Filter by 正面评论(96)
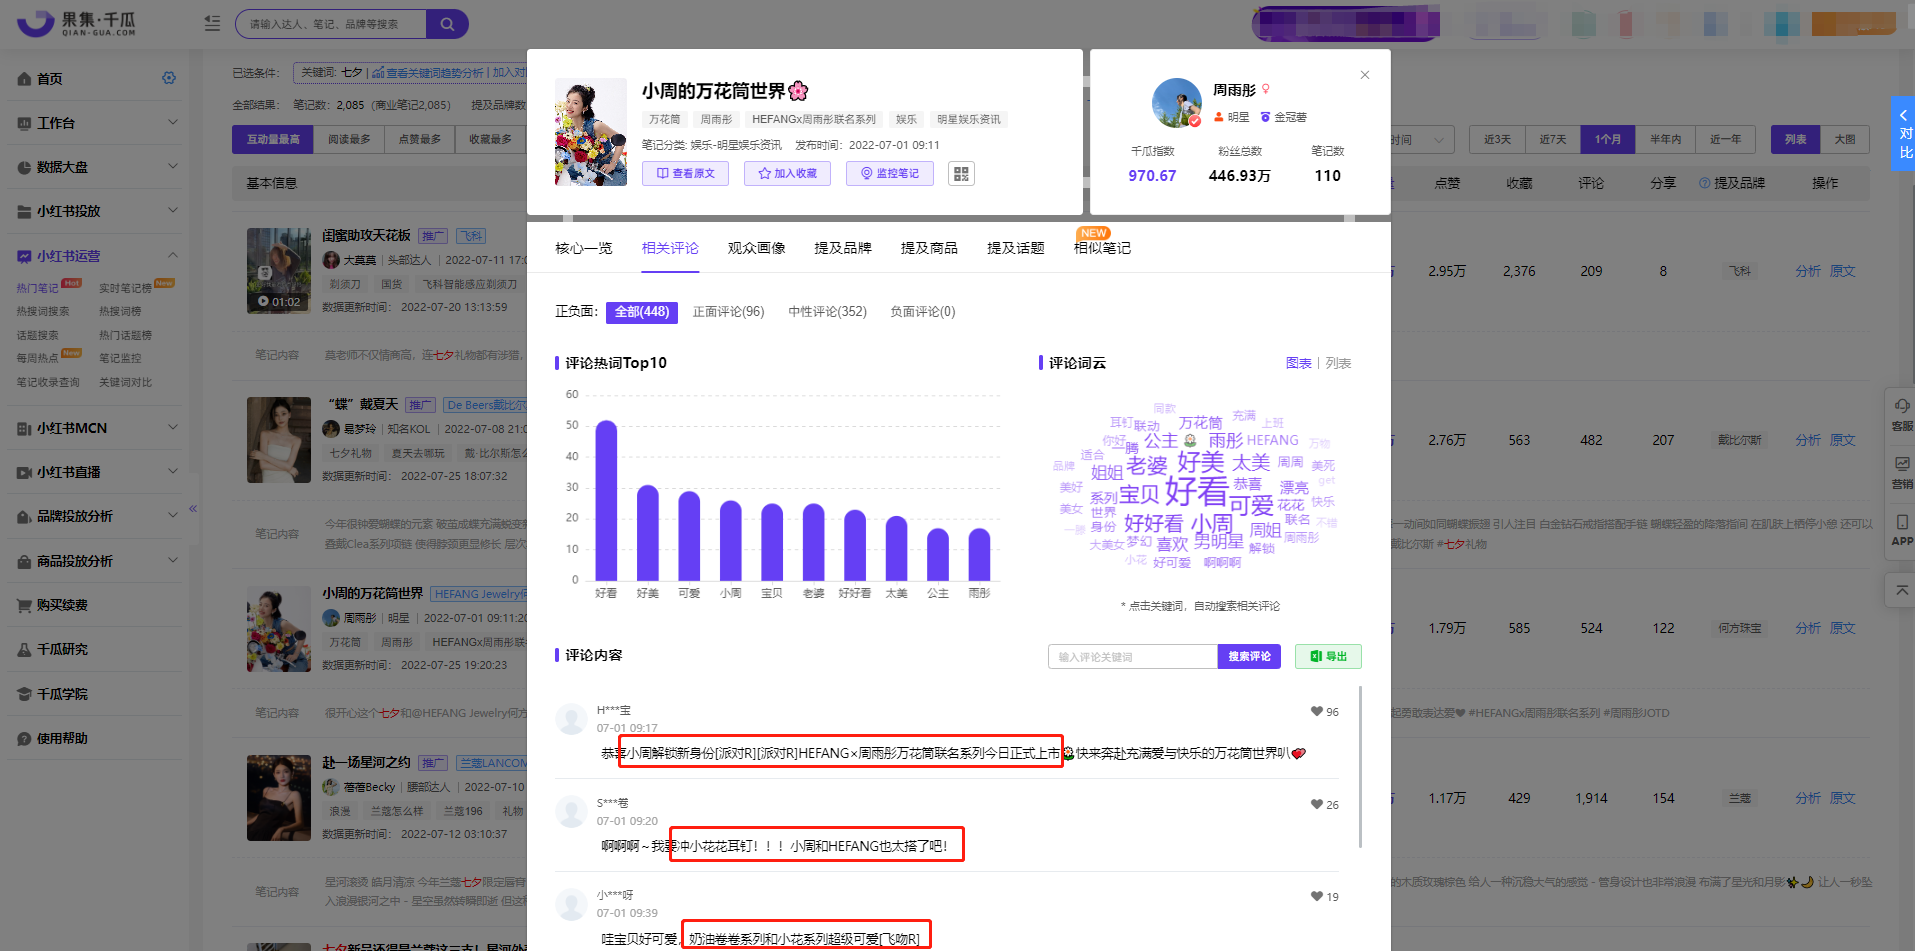The height and width of the screenshot is (951, 1915). [728, 312]
